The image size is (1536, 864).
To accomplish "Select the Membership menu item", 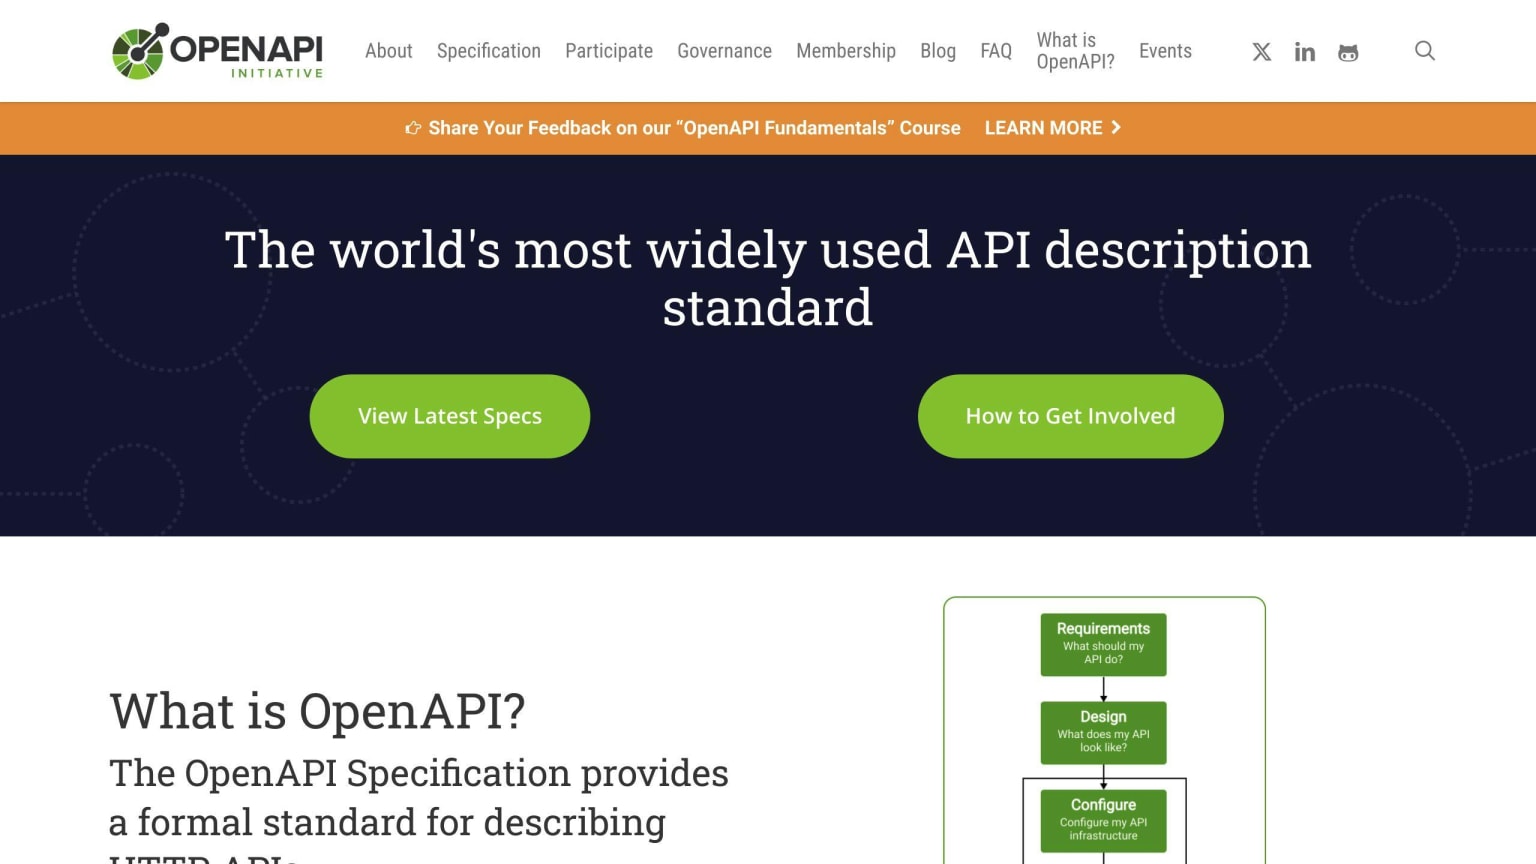I will pyautogui.click(x=846, y=51).
